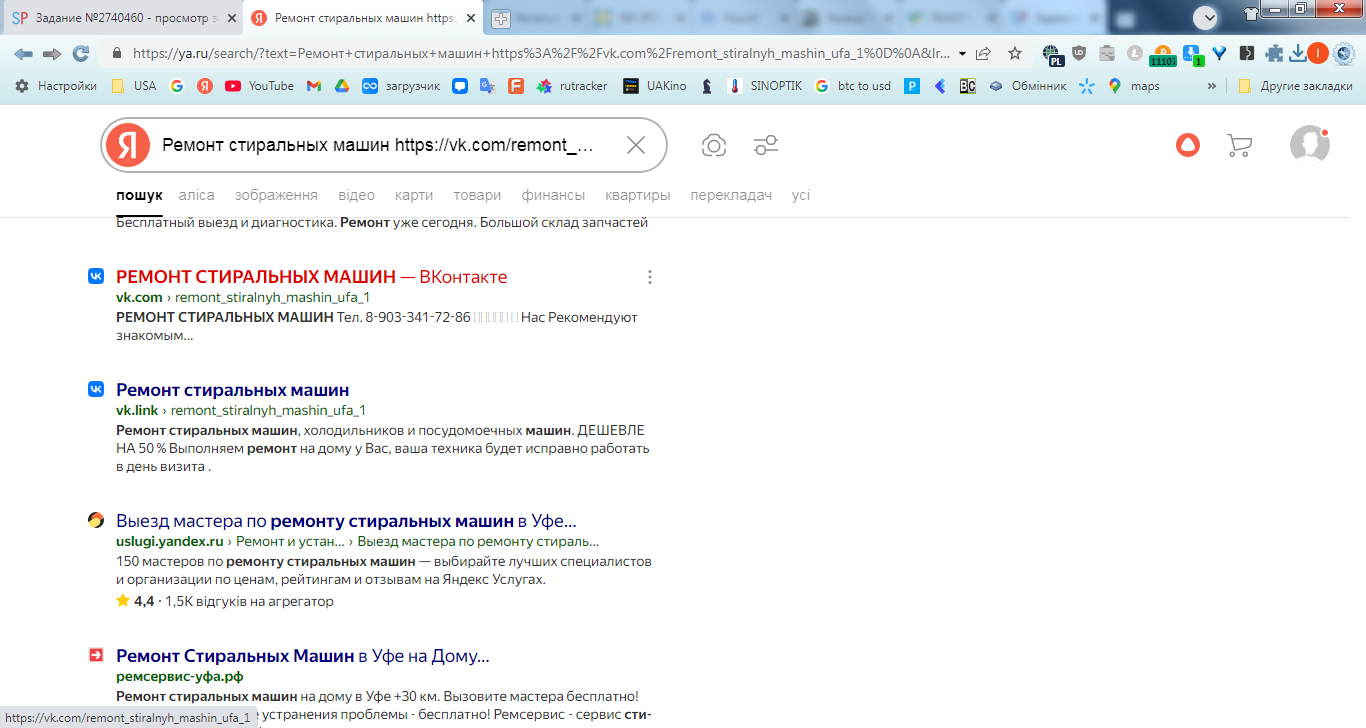Click the ремсервис-уфа.рф green URL
The height and width of the screenshot is (728, 1366).
180,677
